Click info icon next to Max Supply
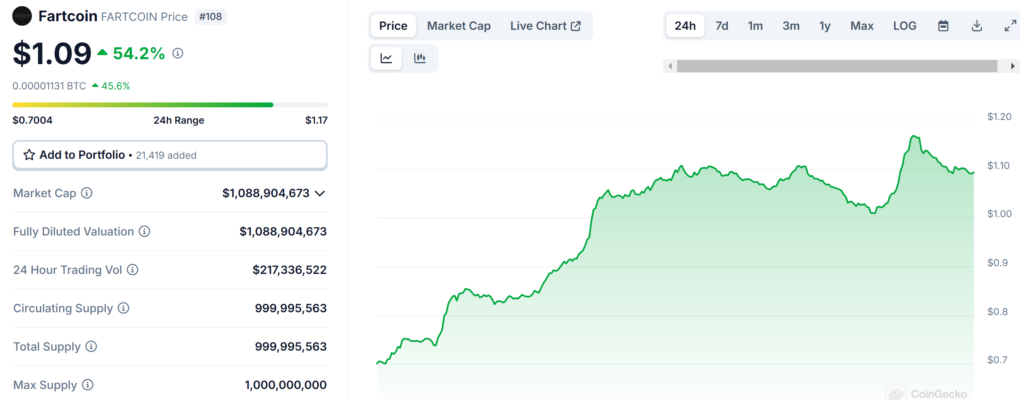Viewport: 1024px width, 400px height. 87,385
